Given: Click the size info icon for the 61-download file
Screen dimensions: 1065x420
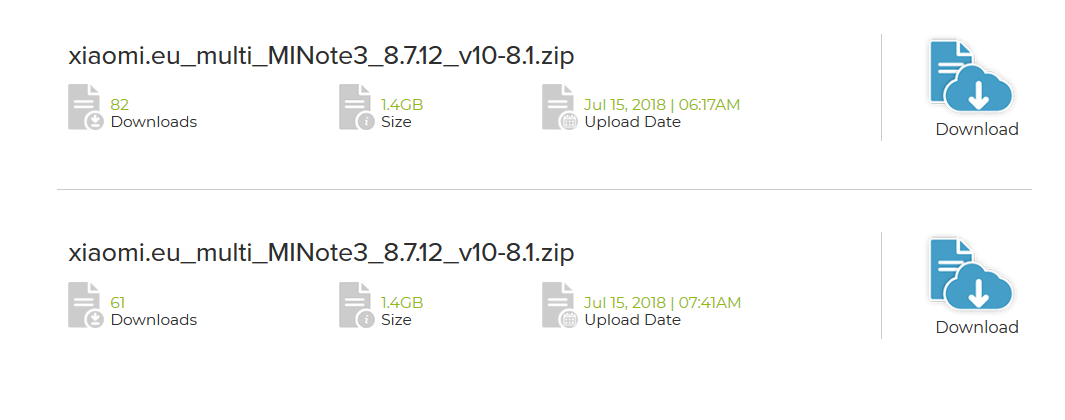Looking at the screenshot, I should pos(356,306).
